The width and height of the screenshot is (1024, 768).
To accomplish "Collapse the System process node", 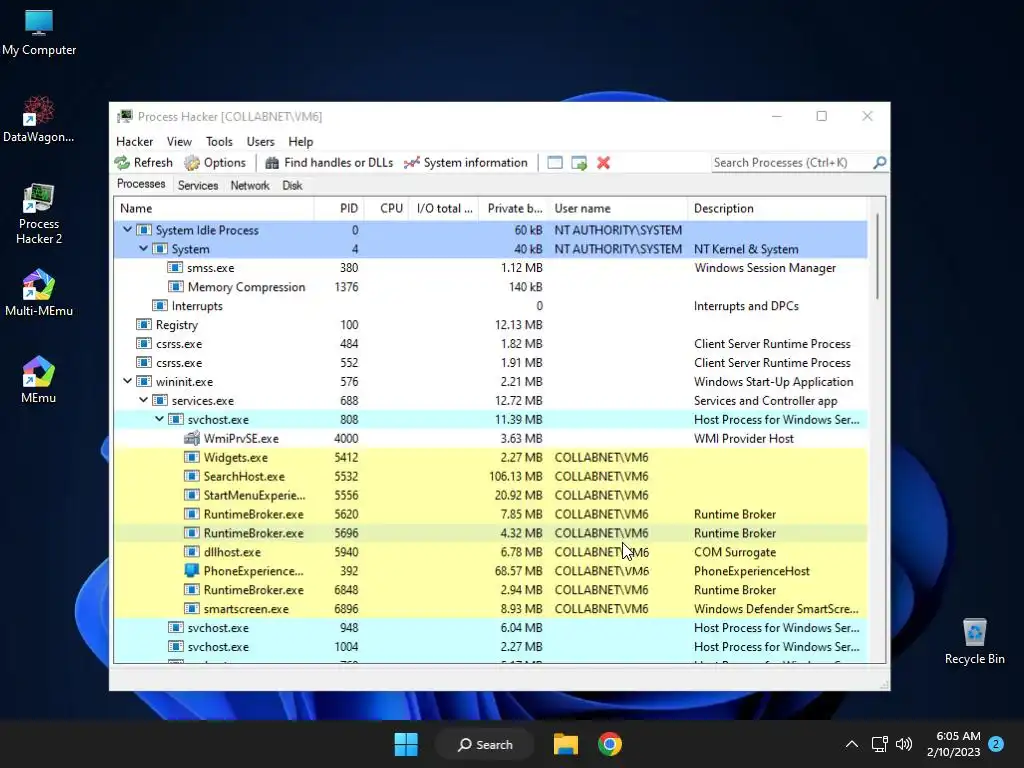I will (x=143, y=249).
